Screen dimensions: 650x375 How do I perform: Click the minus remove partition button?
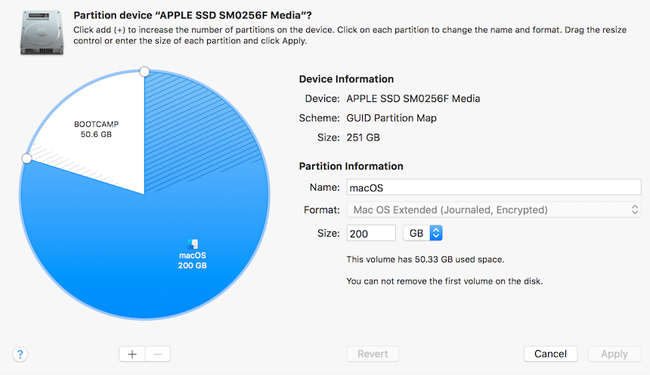click(x=158, y=354)
